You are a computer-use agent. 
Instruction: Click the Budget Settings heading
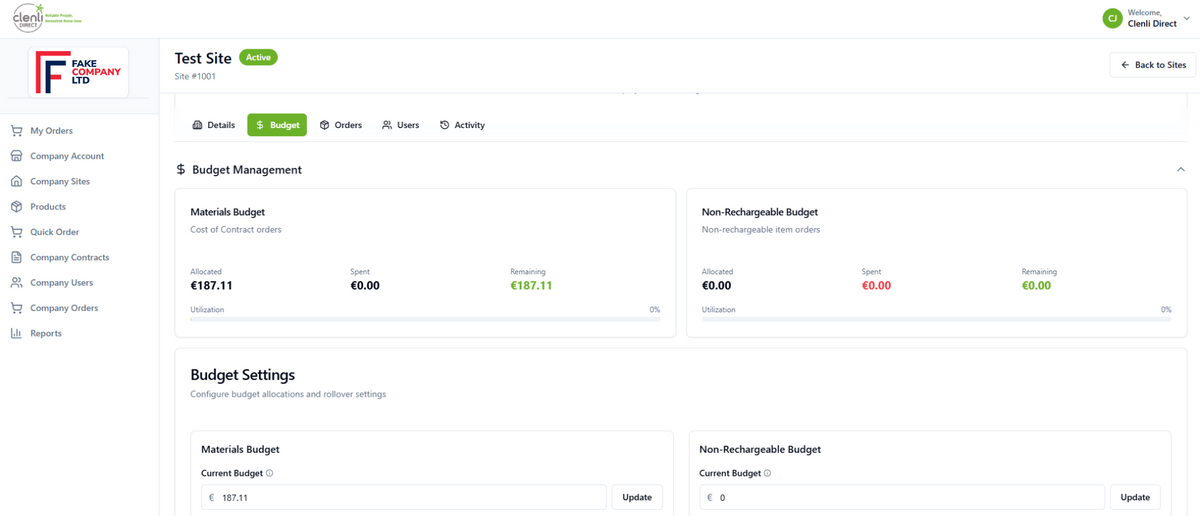(x=243, y=375)
